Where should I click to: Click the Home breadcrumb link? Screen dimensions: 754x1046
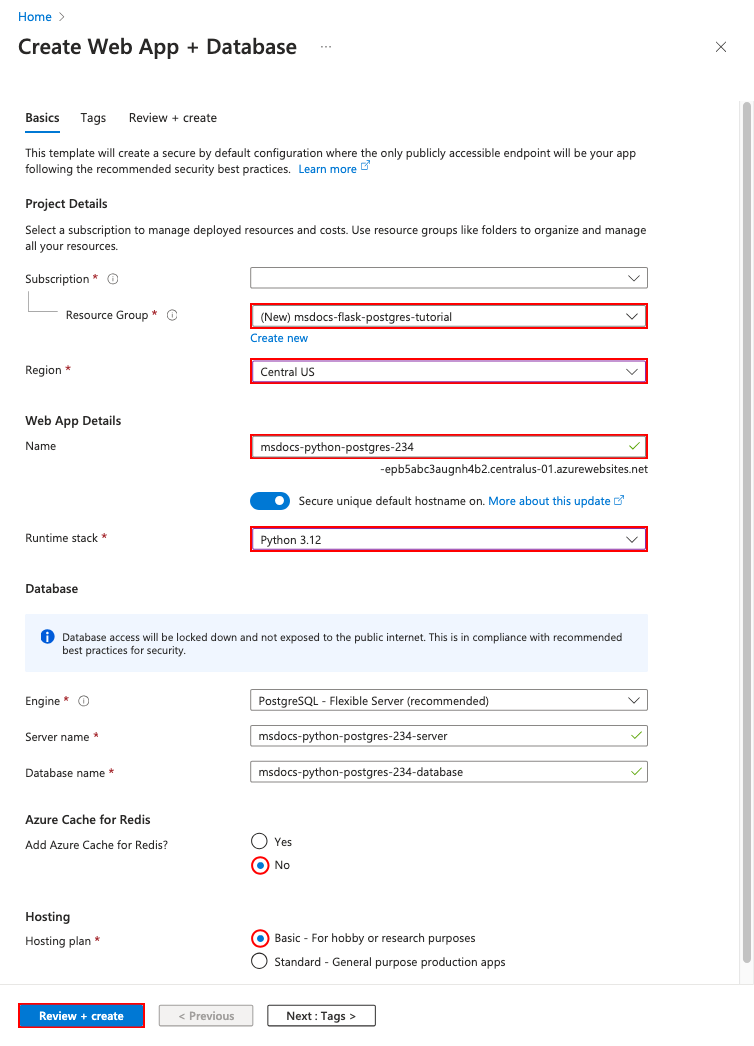pos(34,16)
